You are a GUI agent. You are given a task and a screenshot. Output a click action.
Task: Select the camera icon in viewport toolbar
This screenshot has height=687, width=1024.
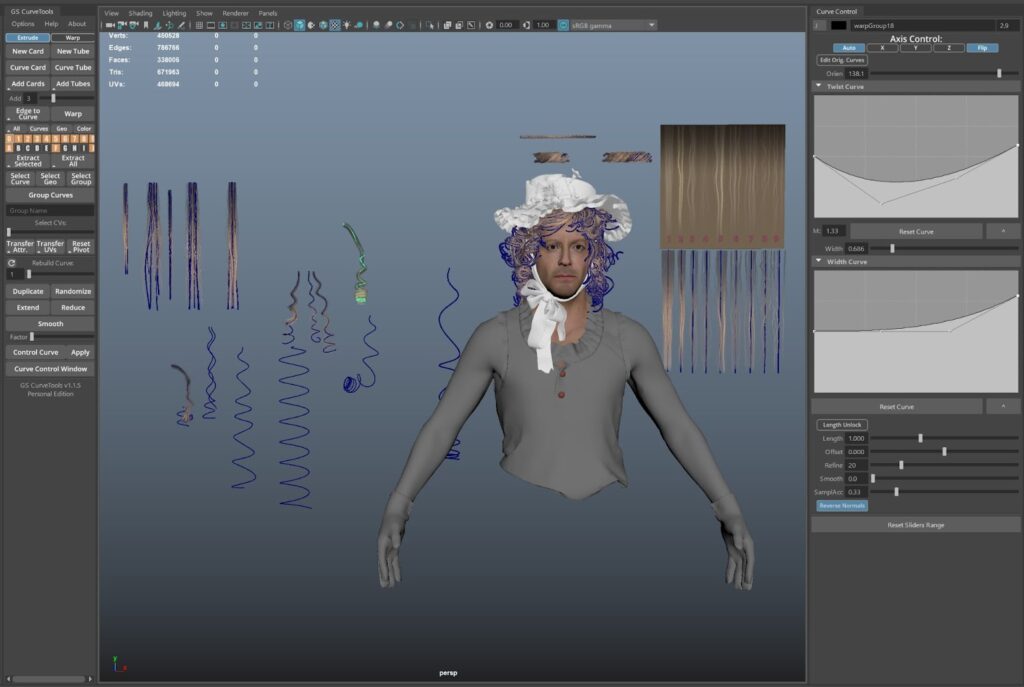point(109,25)
